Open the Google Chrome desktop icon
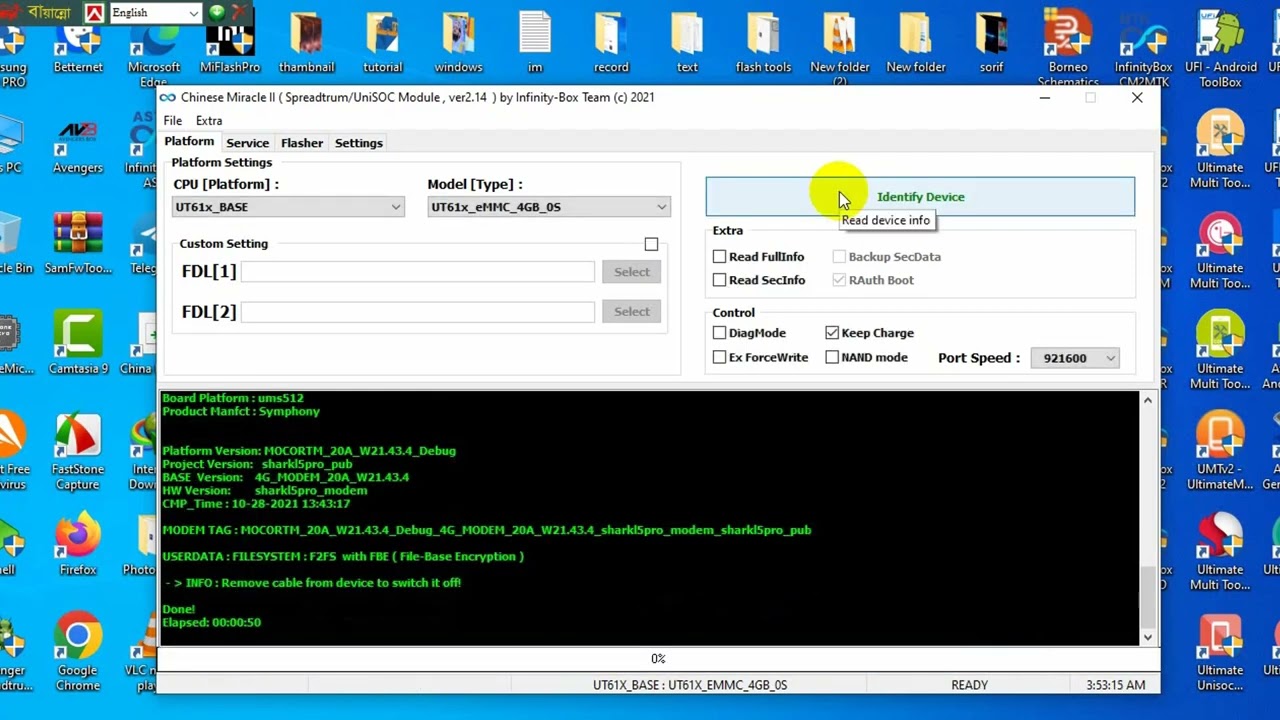The image size is (1280, 720). 78,652
